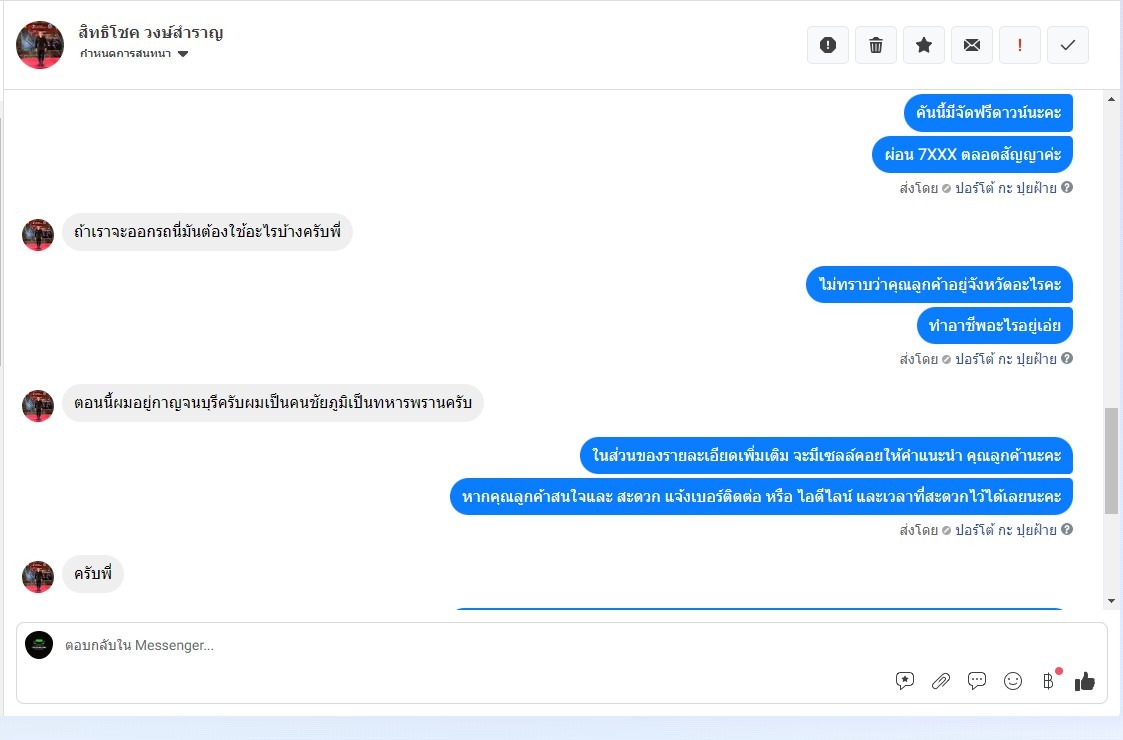Viewport: 1123px width, 740px height.
Task: Send a thumbs-up like
Action: [x=1085, y=681]
